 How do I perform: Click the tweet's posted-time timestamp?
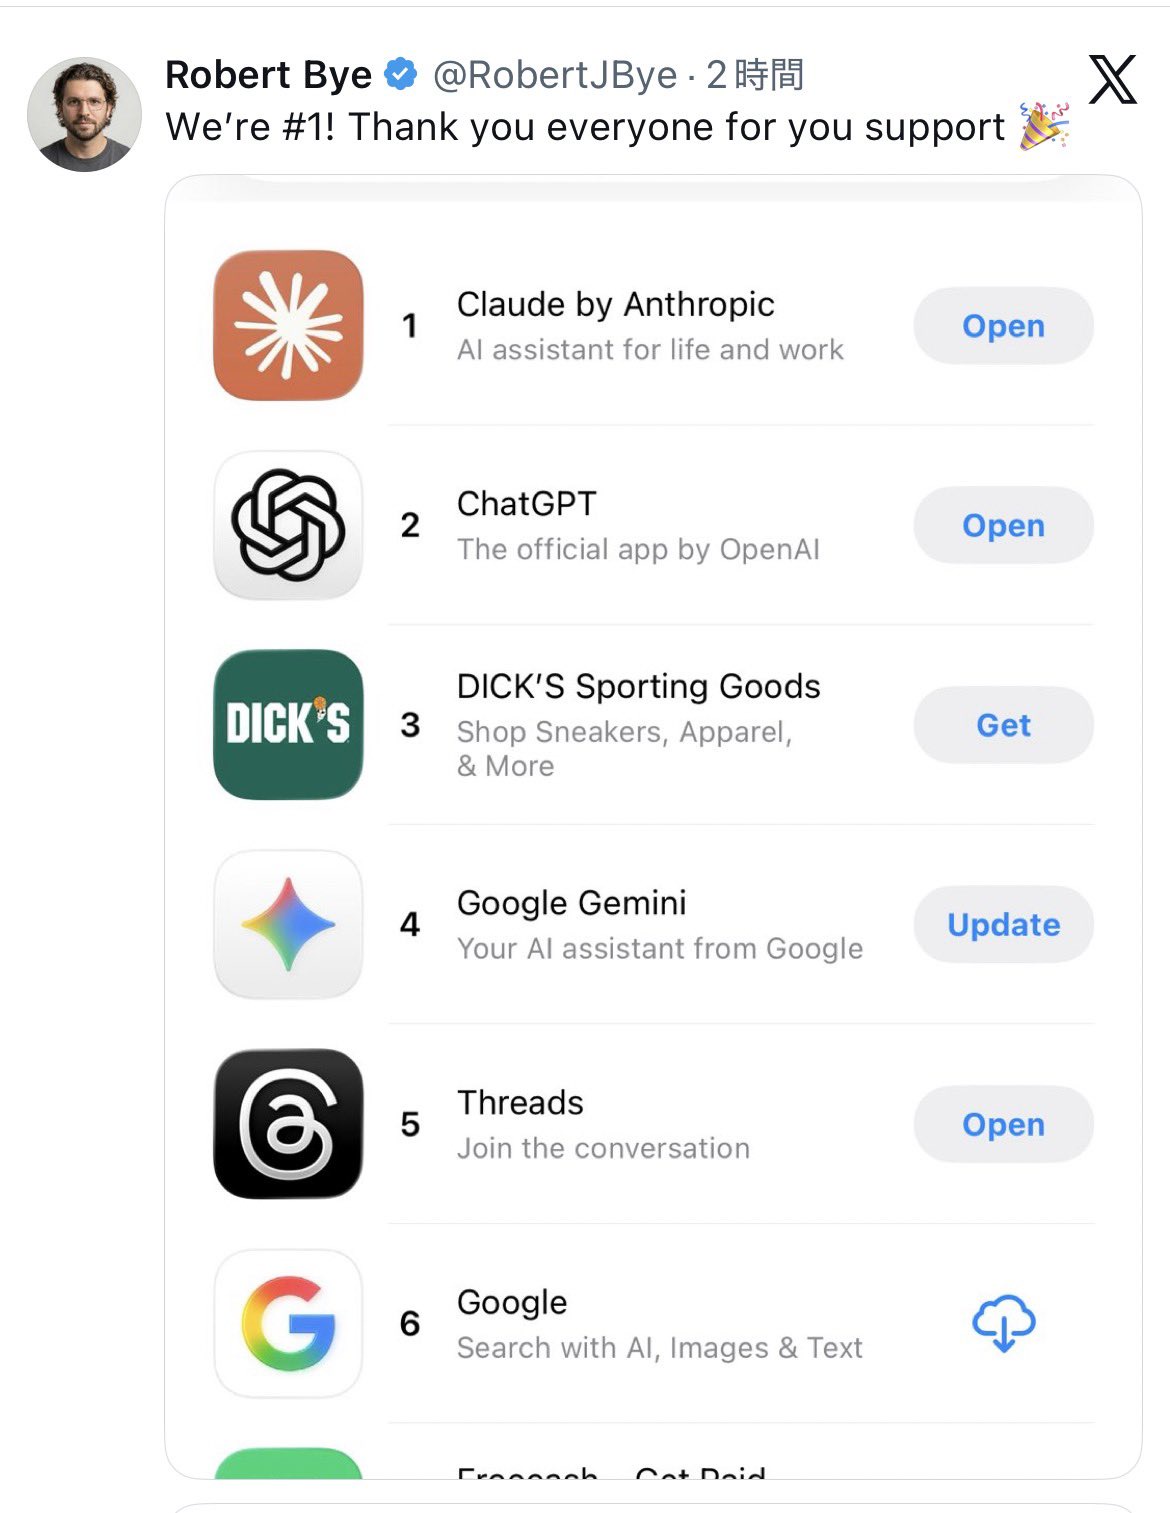coord(755,75)
